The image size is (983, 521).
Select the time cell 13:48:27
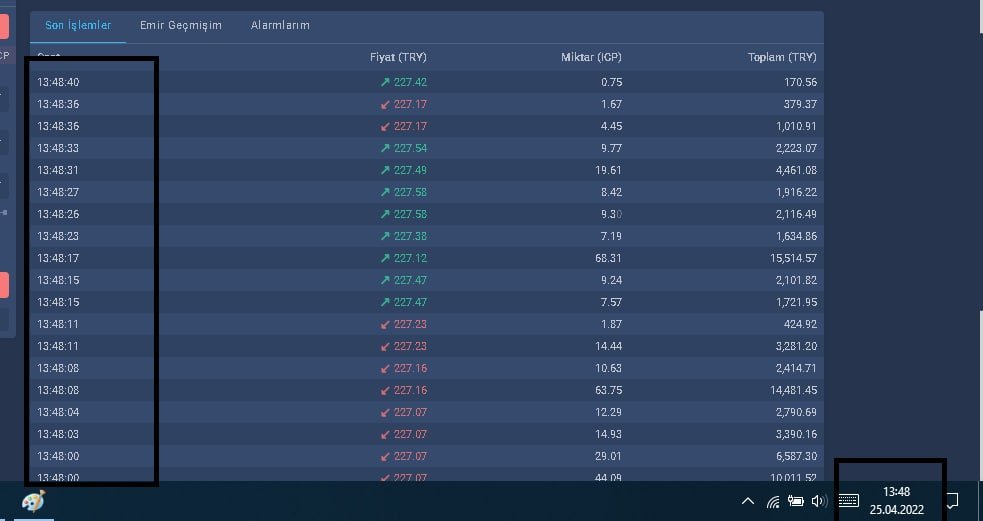pos(58,192)
